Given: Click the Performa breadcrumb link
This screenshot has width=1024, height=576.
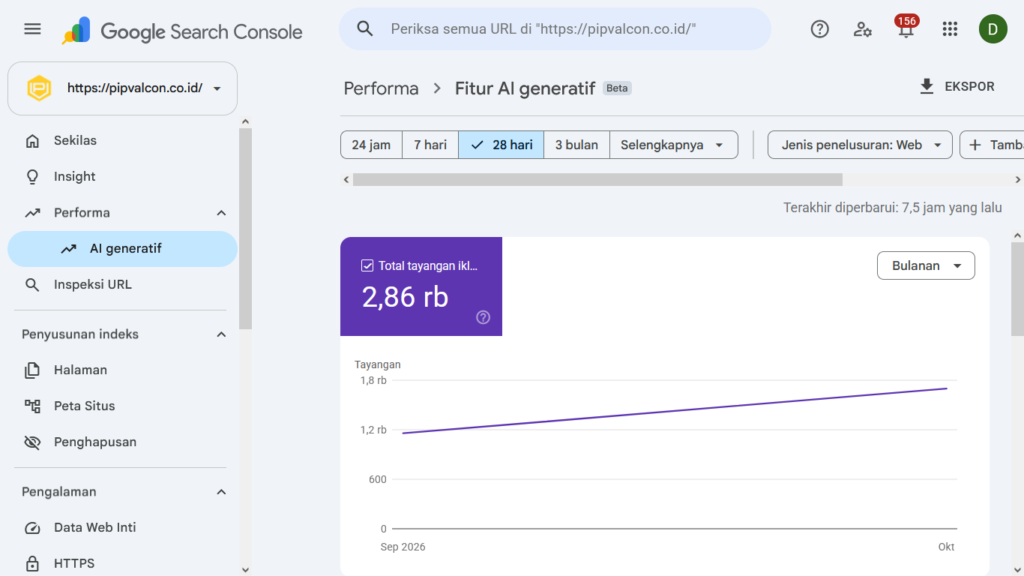Looking at the screenshot, I should (381, 88).
